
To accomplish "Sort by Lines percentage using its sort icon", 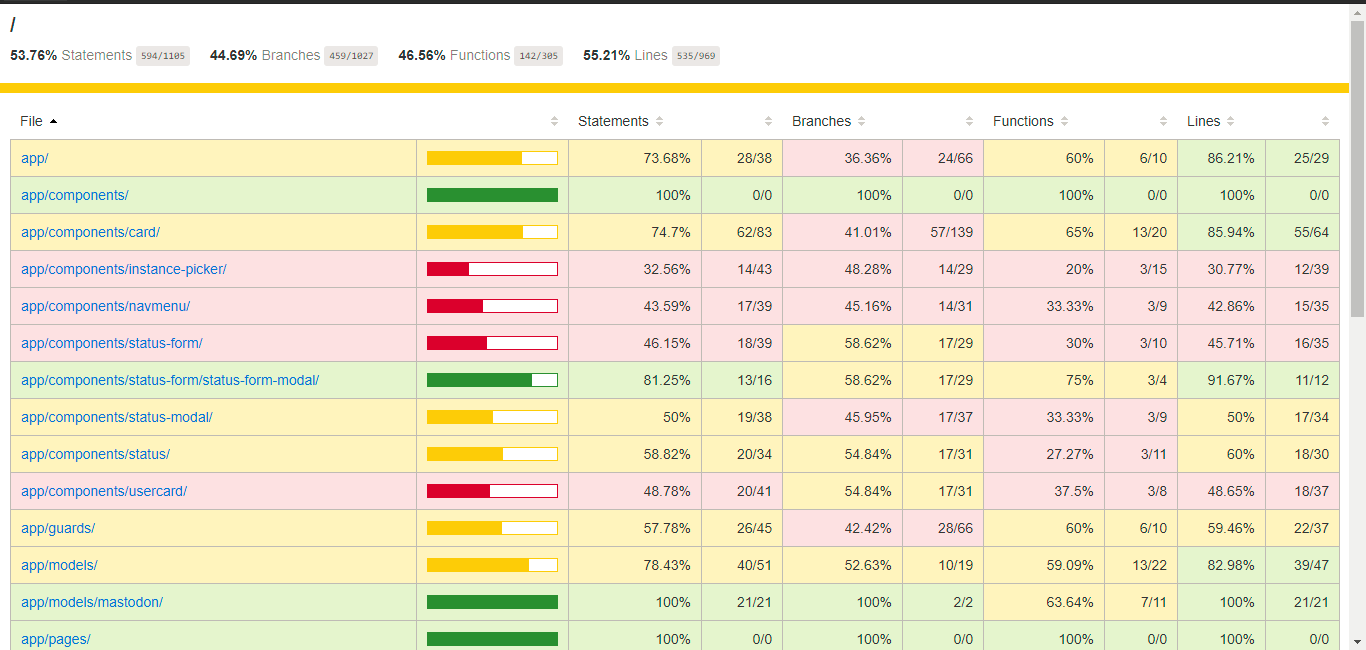I will [x=1230, y=121].
